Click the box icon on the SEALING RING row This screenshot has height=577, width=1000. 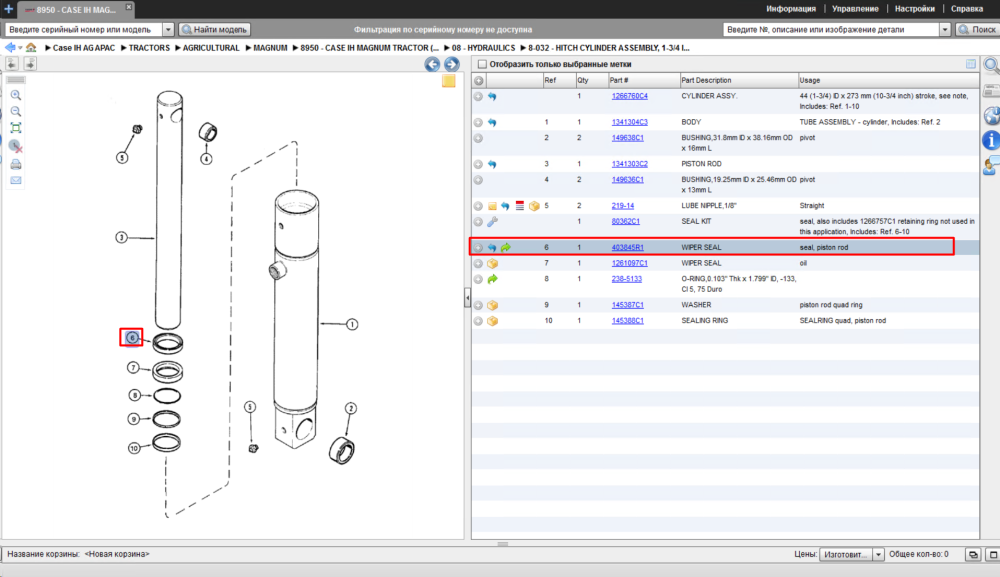point(492,321)
